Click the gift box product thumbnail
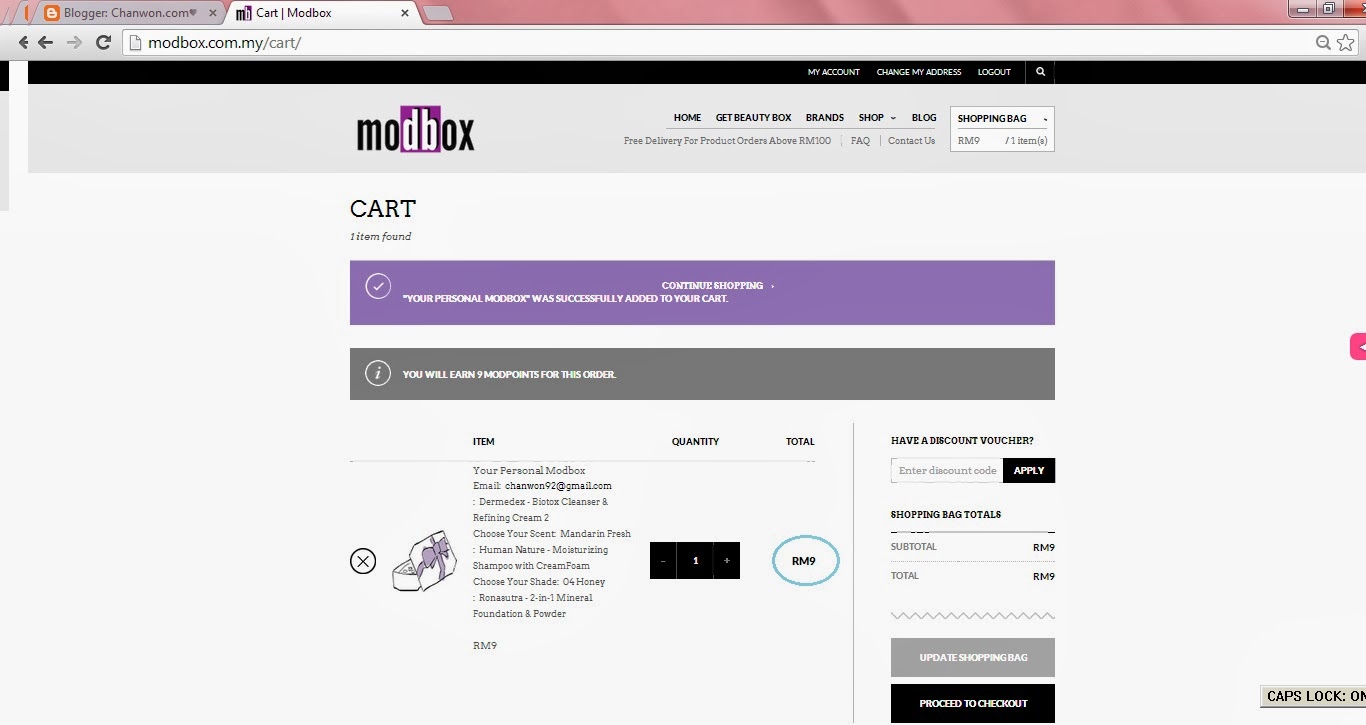The image size is (1366, 725). click(x=424, y=560)
